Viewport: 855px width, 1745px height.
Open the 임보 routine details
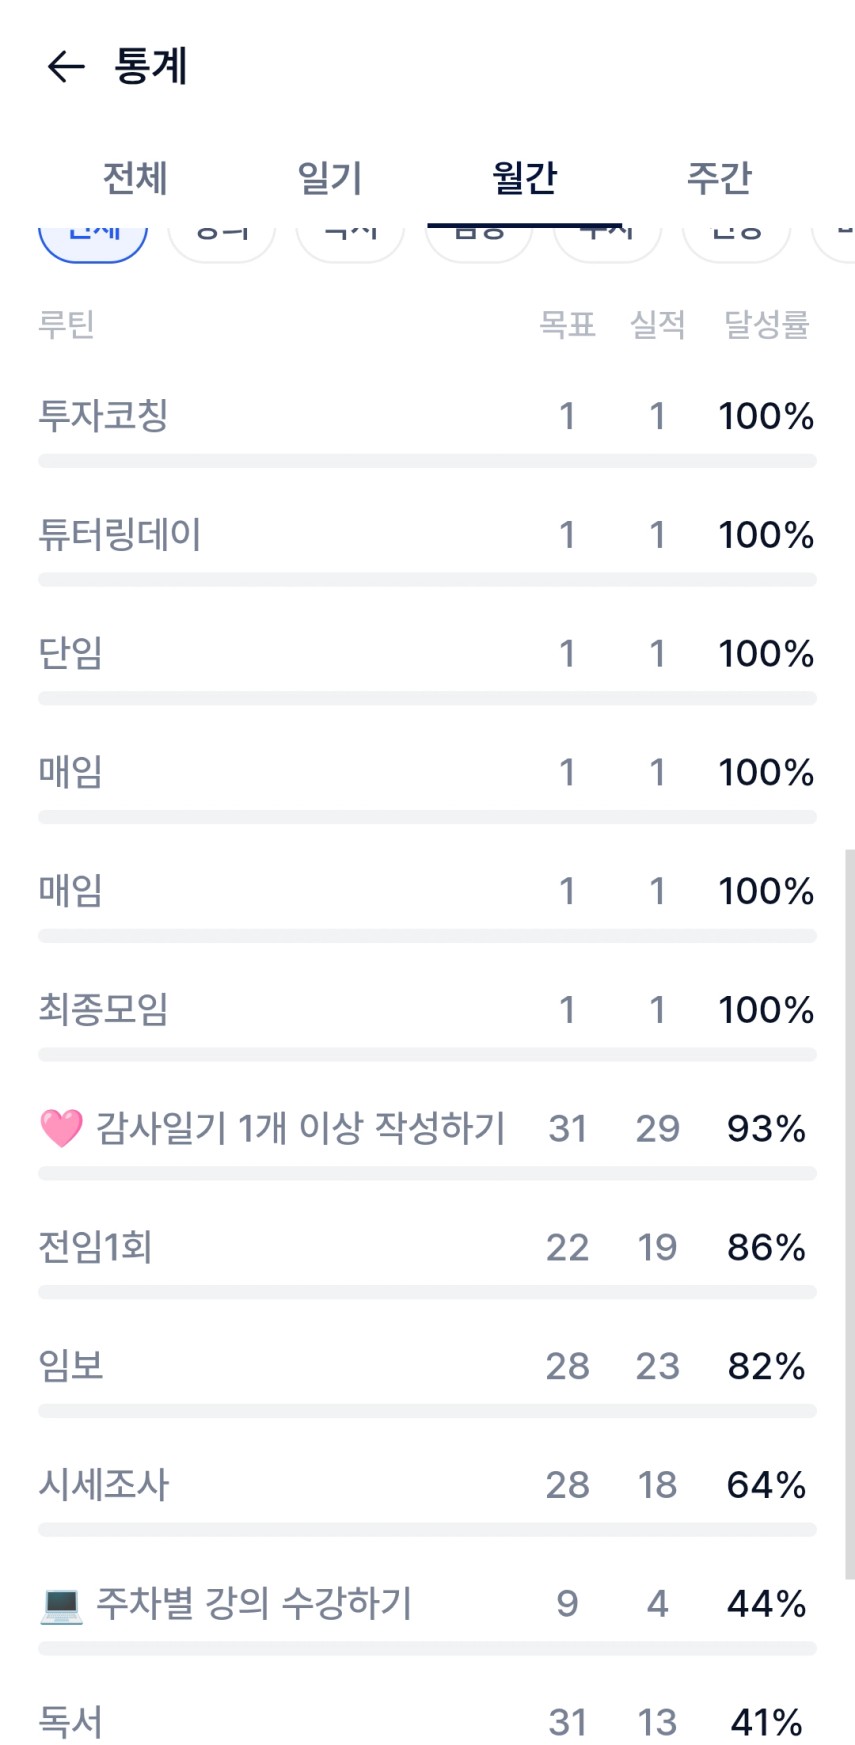(x=71, y=1366)
